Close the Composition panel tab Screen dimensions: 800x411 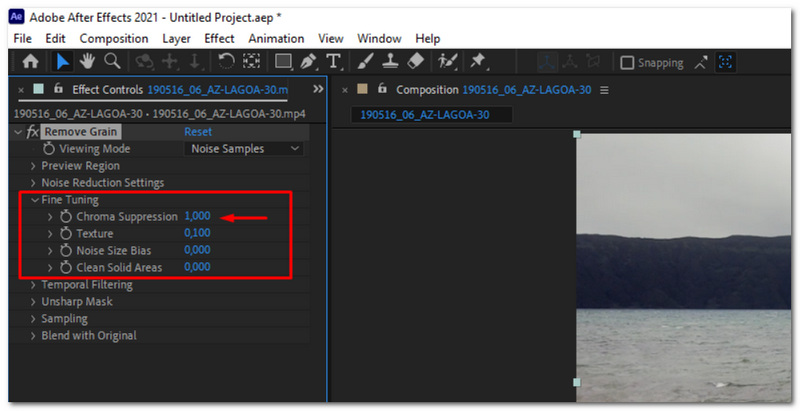[345, 90]
